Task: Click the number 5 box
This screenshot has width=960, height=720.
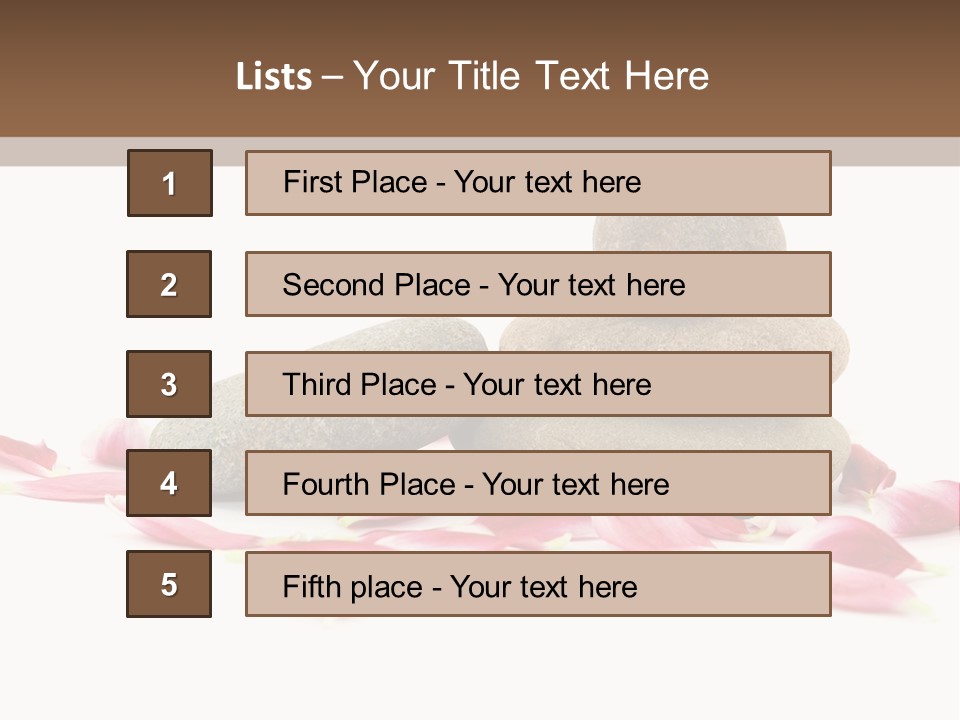Action: [169, 584]
